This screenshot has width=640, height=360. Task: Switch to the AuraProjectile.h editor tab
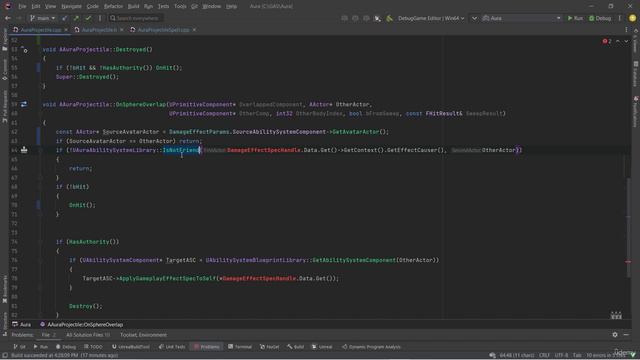point(99,30)
